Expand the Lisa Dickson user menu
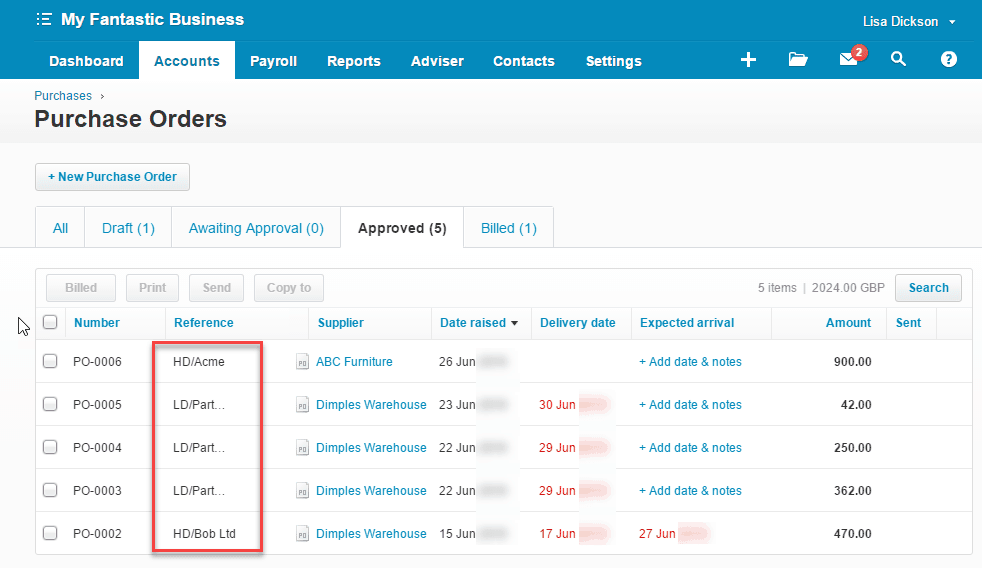 [x=909, y=21]
